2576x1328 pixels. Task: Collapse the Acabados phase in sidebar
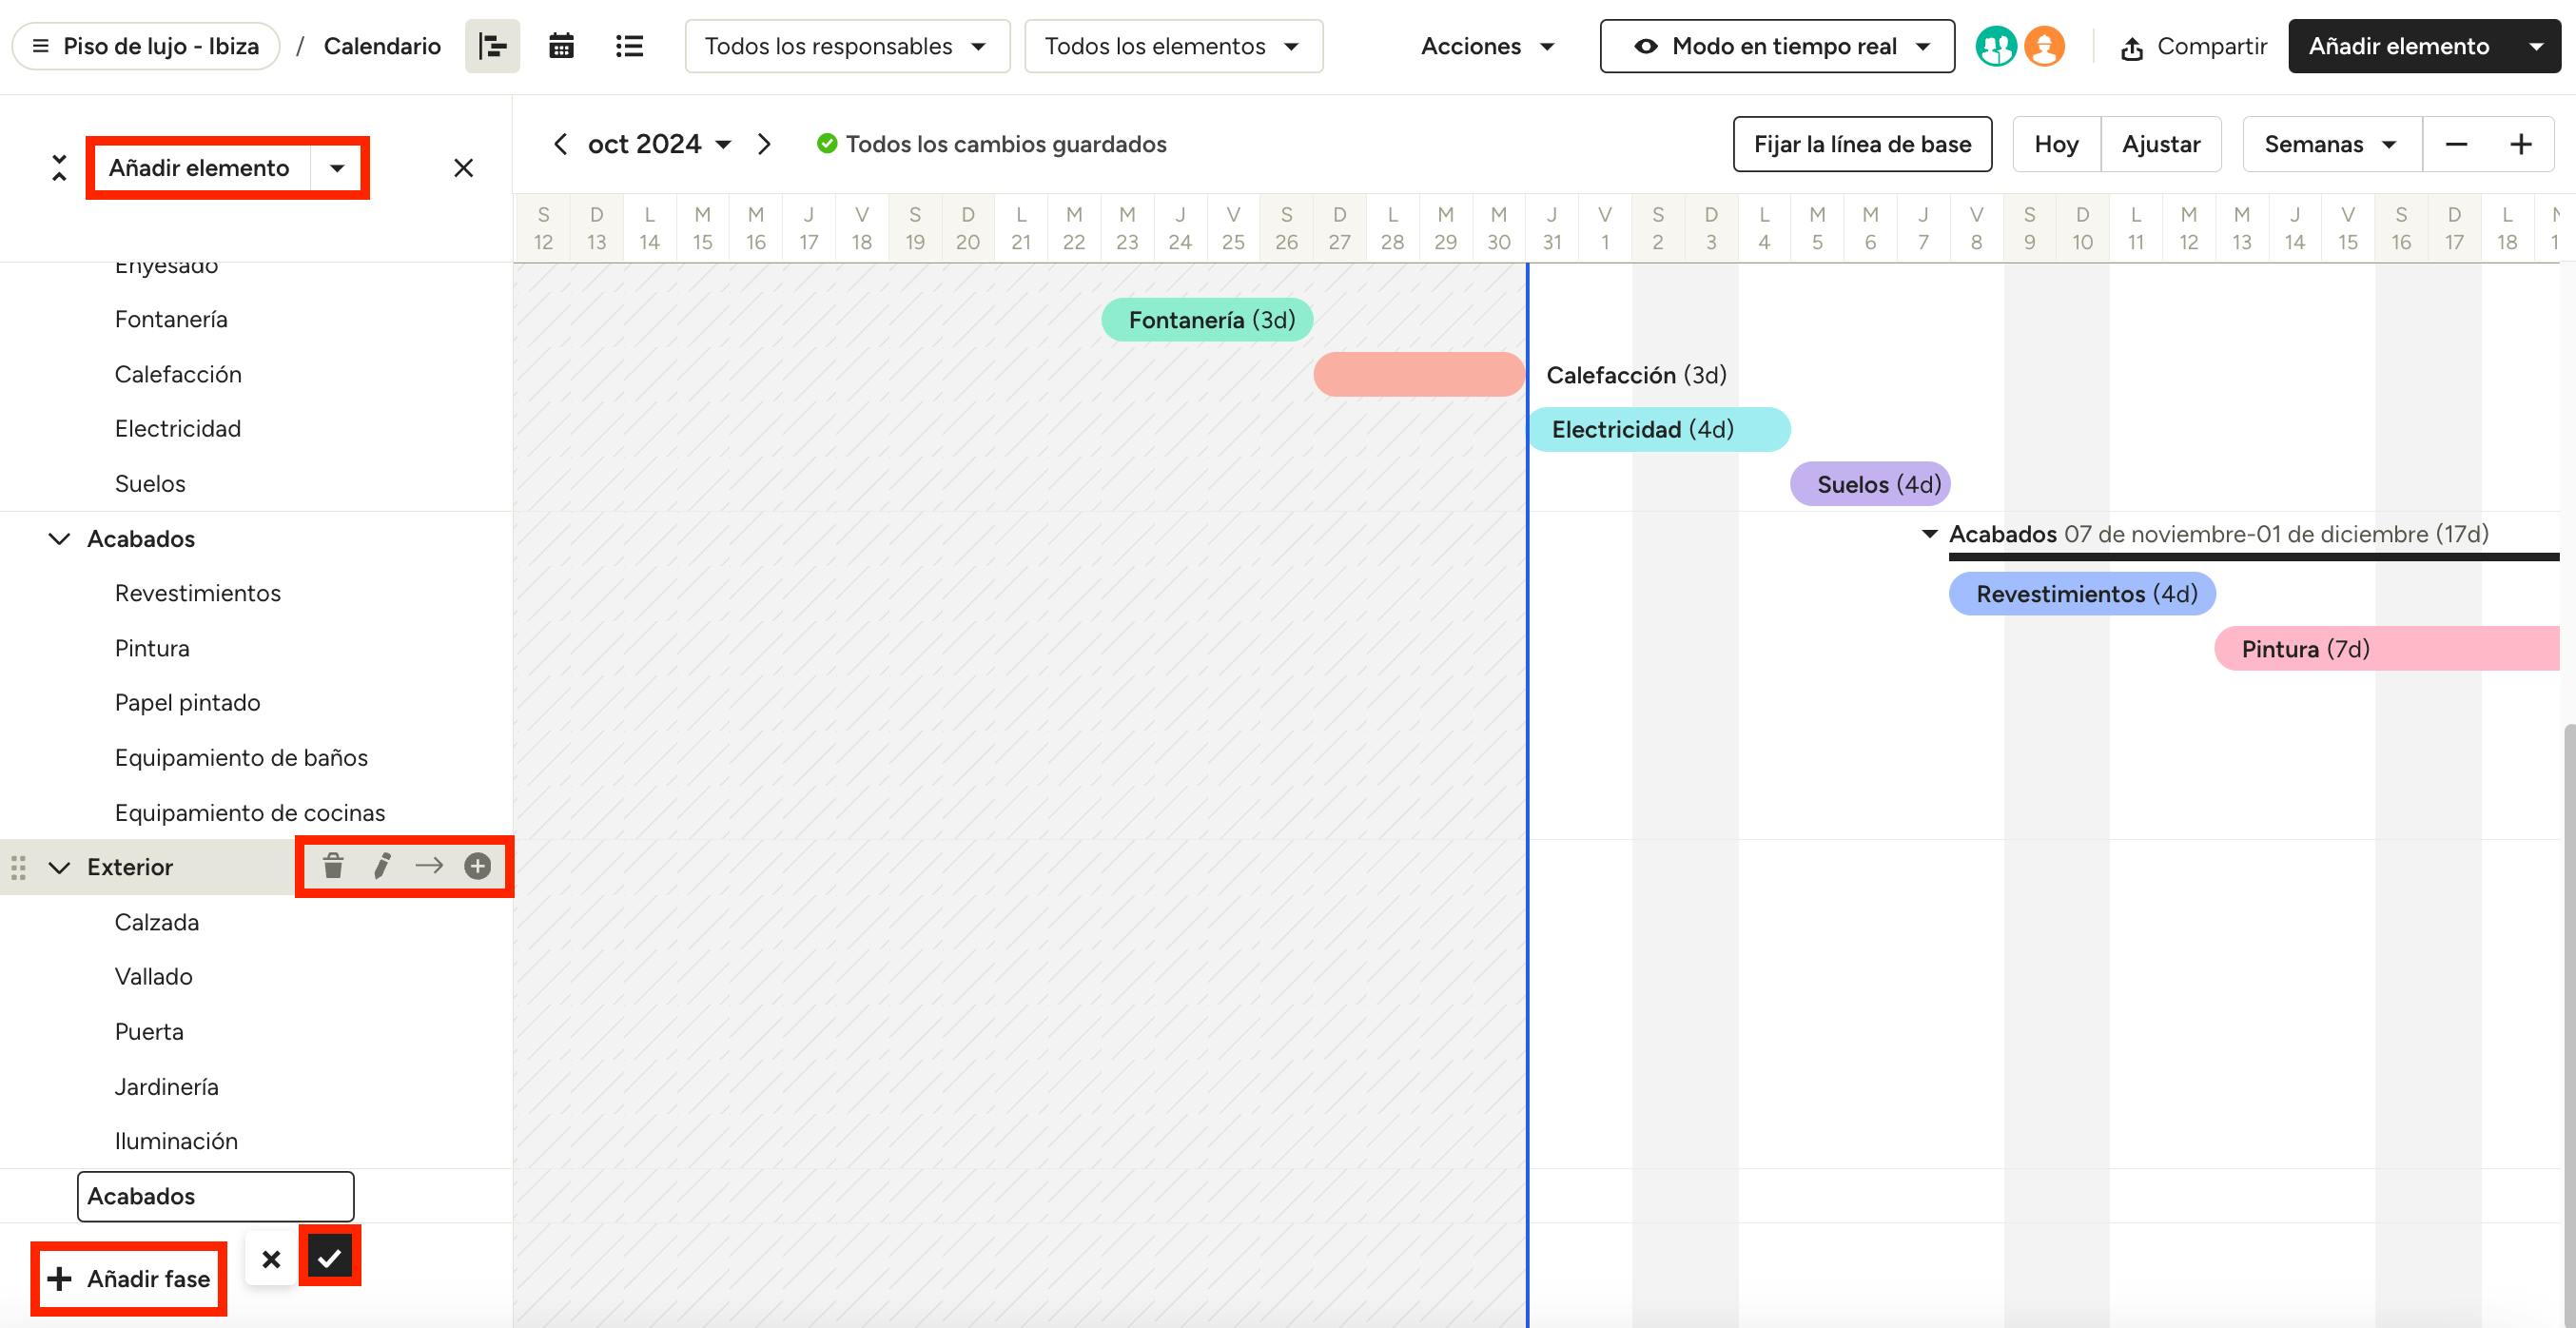click(x=60, y=539)
